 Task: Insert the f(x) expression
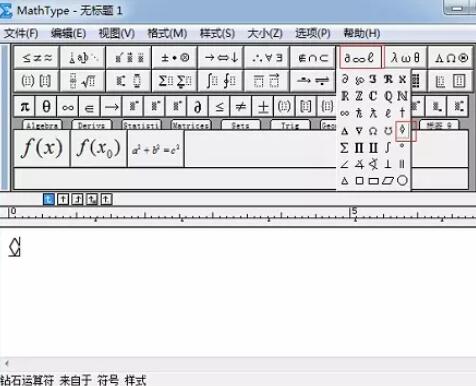(42, 148)
